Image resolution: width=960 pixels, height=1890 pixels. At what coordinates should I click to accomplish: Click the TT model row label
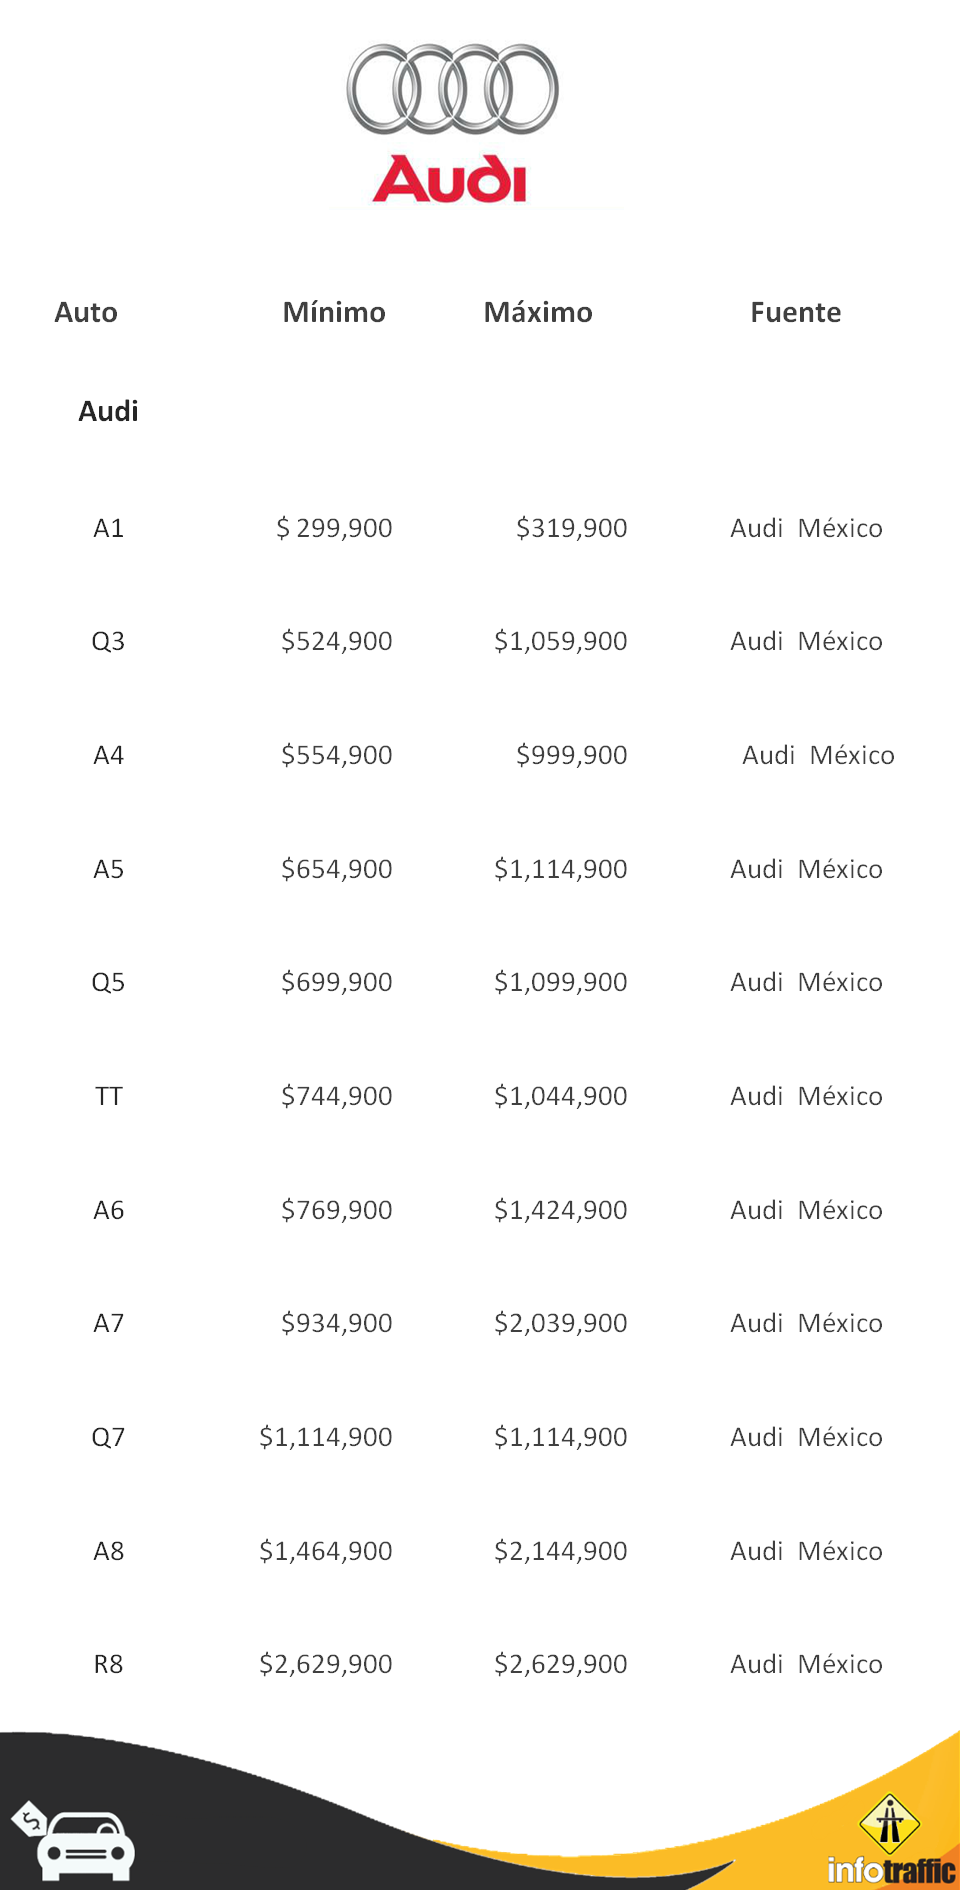(x=108, y=1096)
